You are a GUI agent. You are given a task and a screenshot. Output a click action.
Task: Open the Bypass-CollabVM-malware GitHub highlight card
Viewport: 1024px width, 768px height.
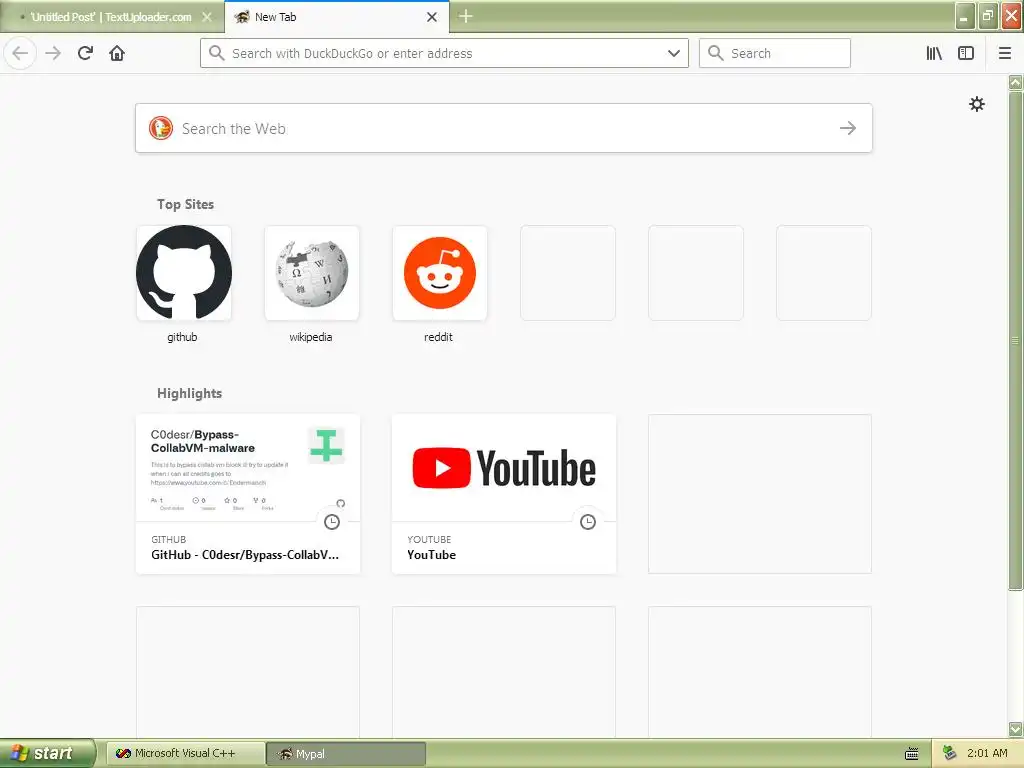248,494
